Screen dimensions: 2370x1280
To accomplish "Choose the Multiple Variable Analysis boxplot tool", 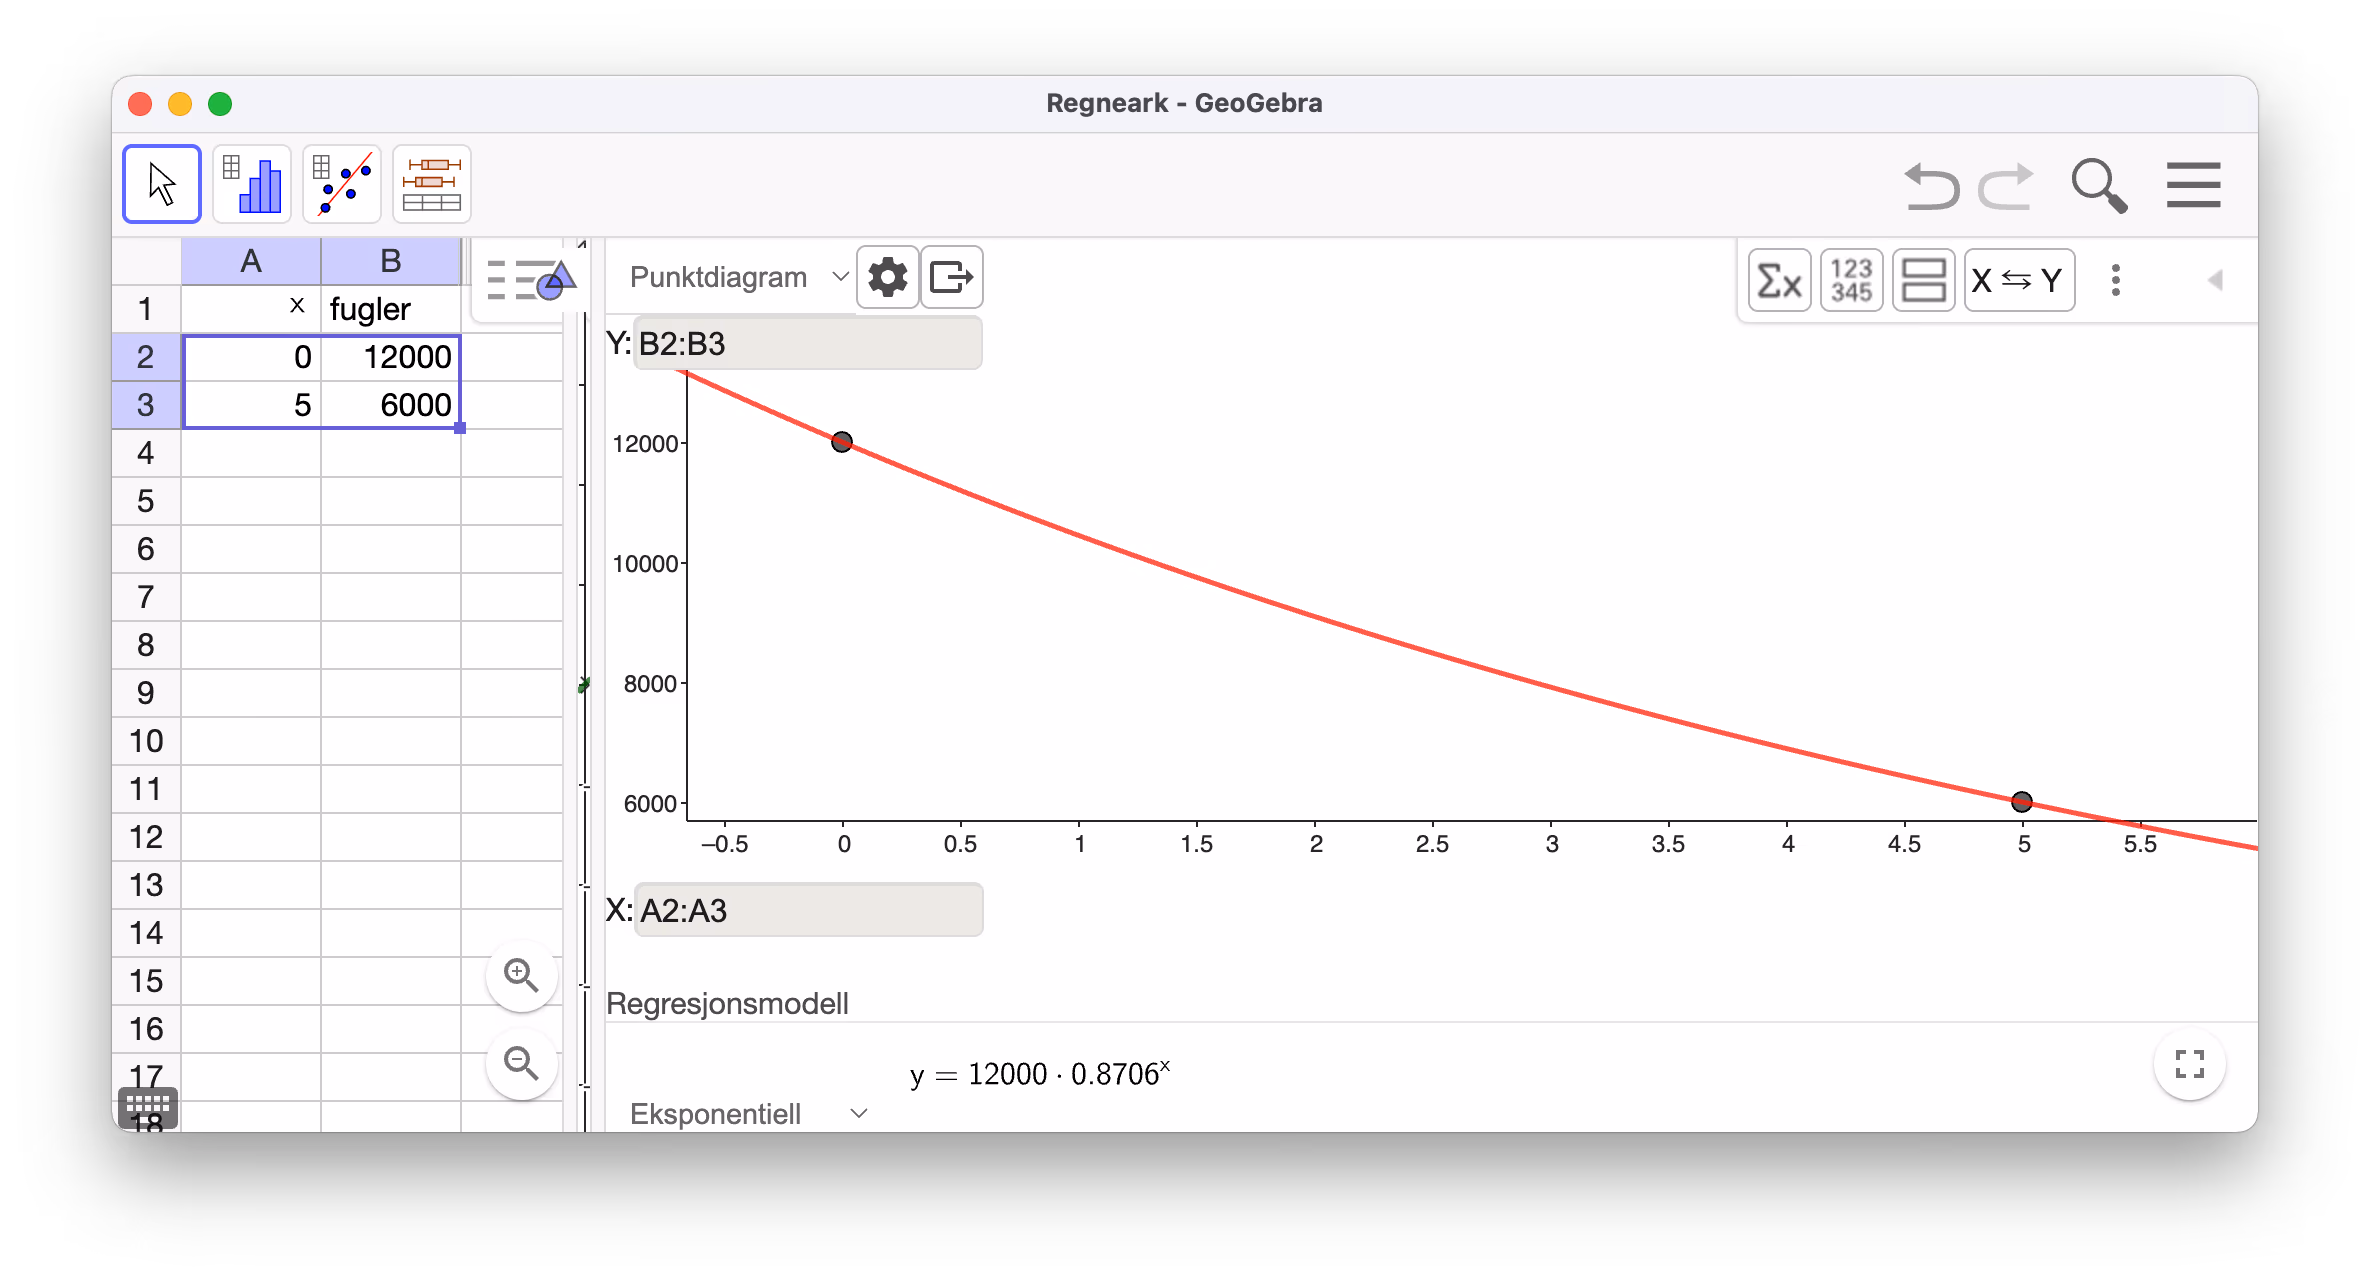I will [x=432, y=184].
